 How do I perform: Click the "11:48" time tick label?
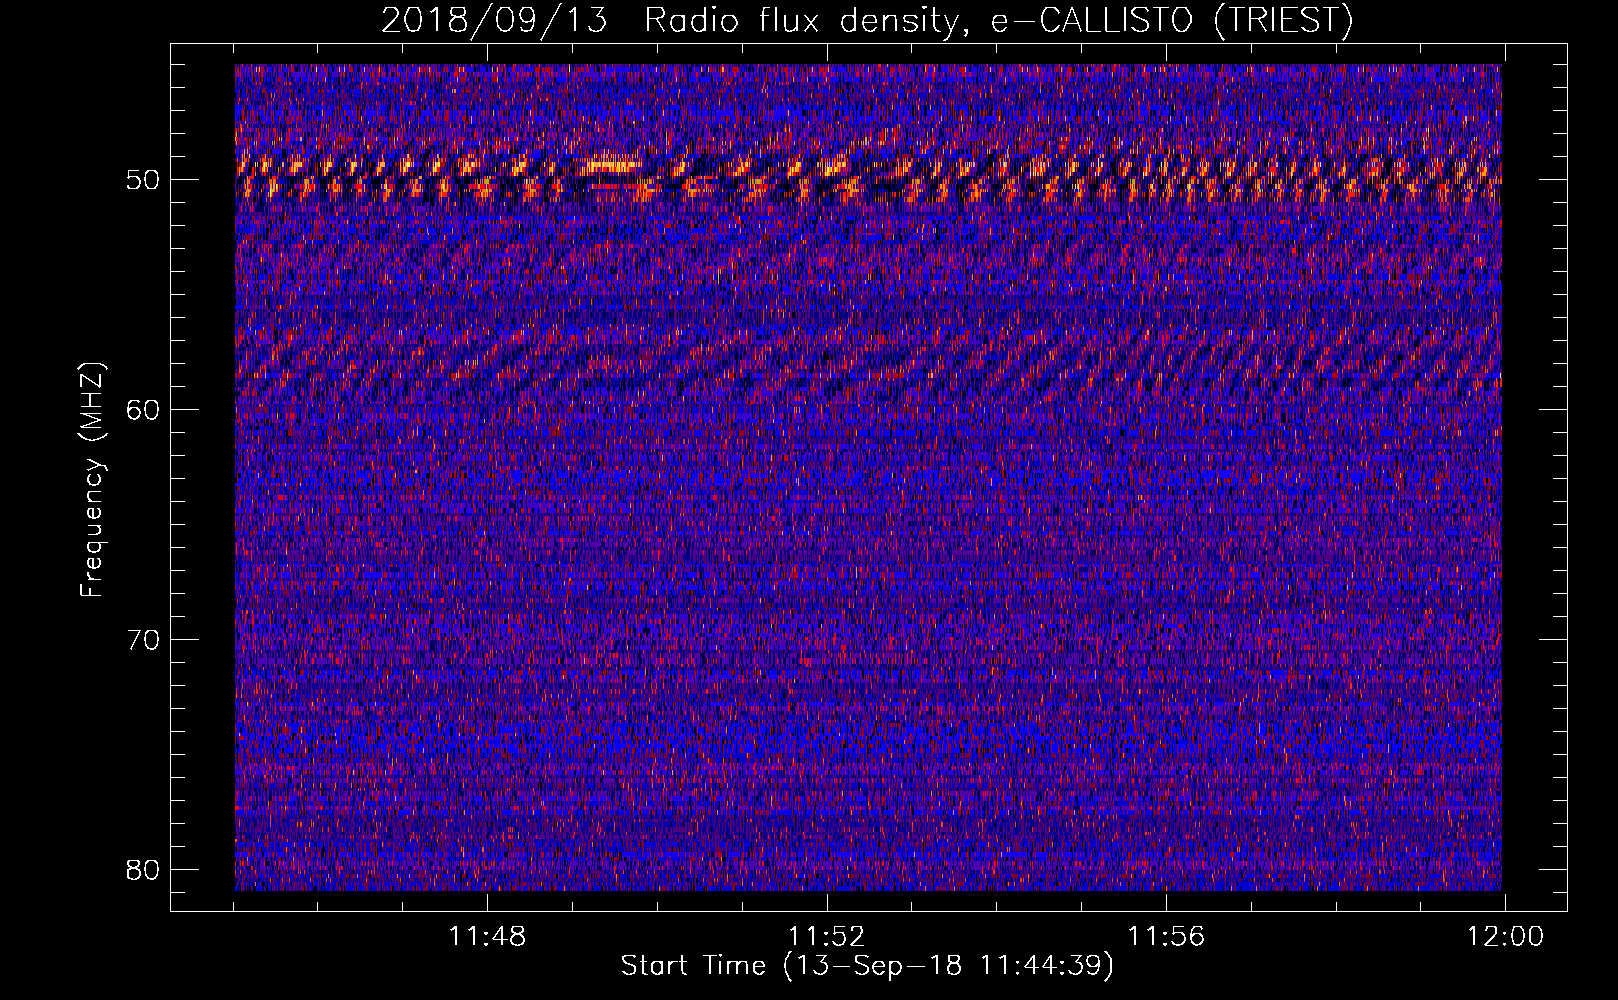(x=486, y=937)
